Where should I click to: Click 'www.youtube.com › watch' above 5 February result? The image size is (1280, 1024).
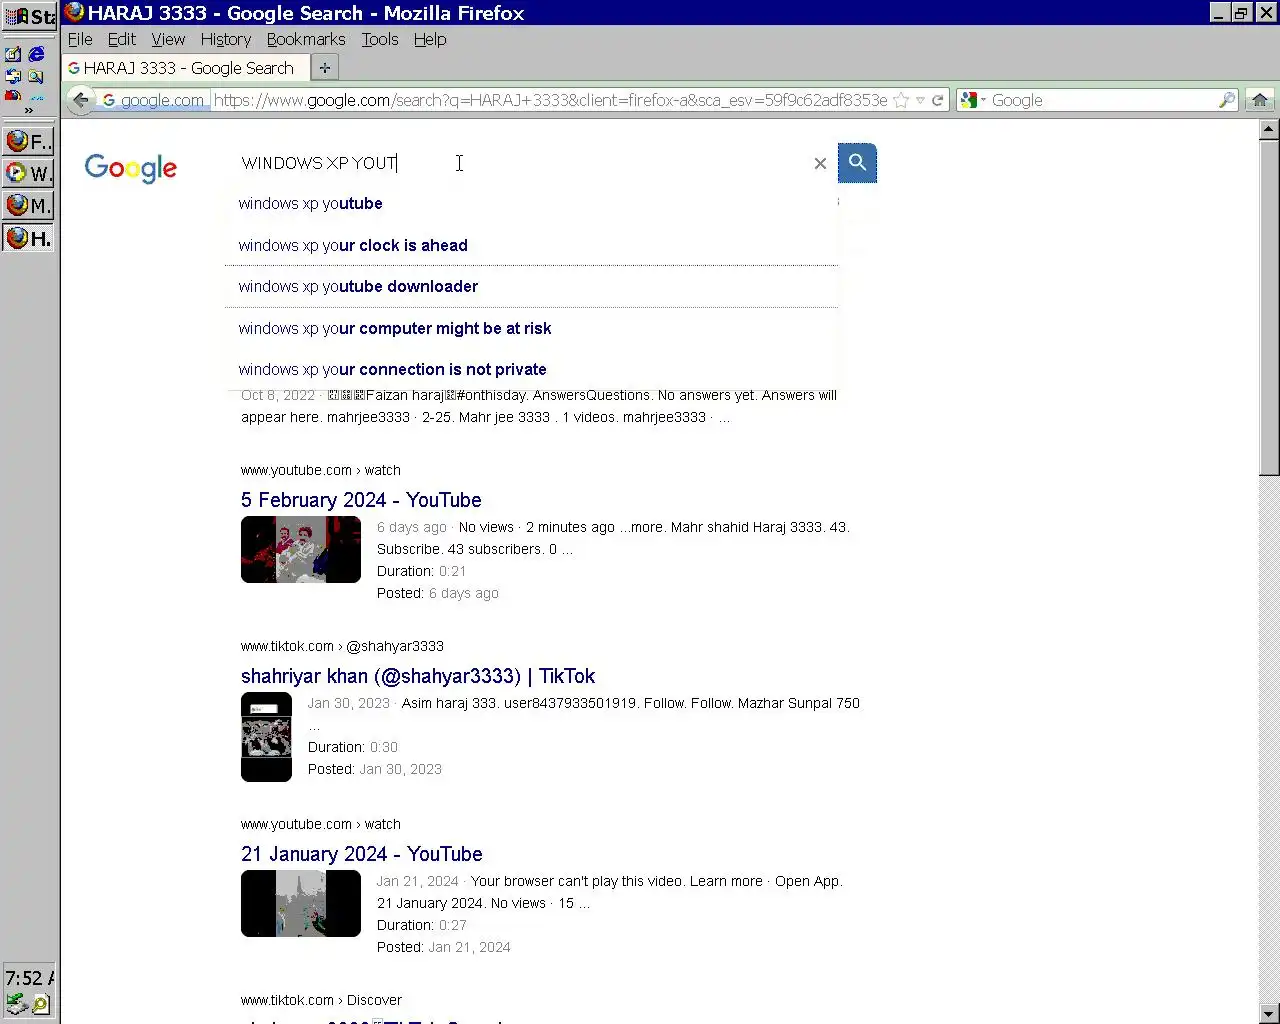click(x=320, y=470)
